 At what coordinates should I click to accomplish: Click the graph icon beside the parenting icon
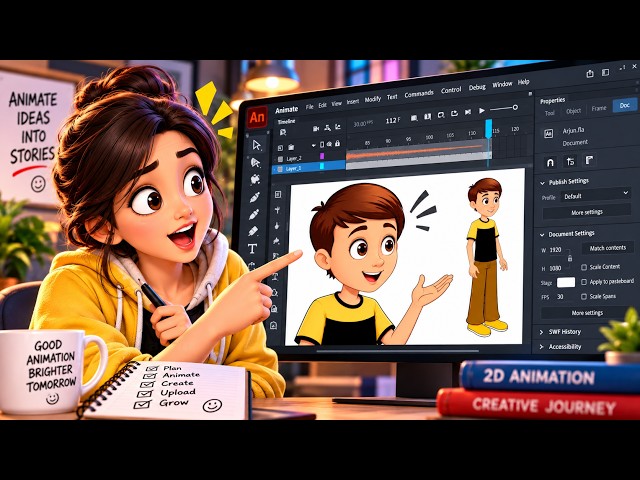pyautogui.click(x=338, y=127)
